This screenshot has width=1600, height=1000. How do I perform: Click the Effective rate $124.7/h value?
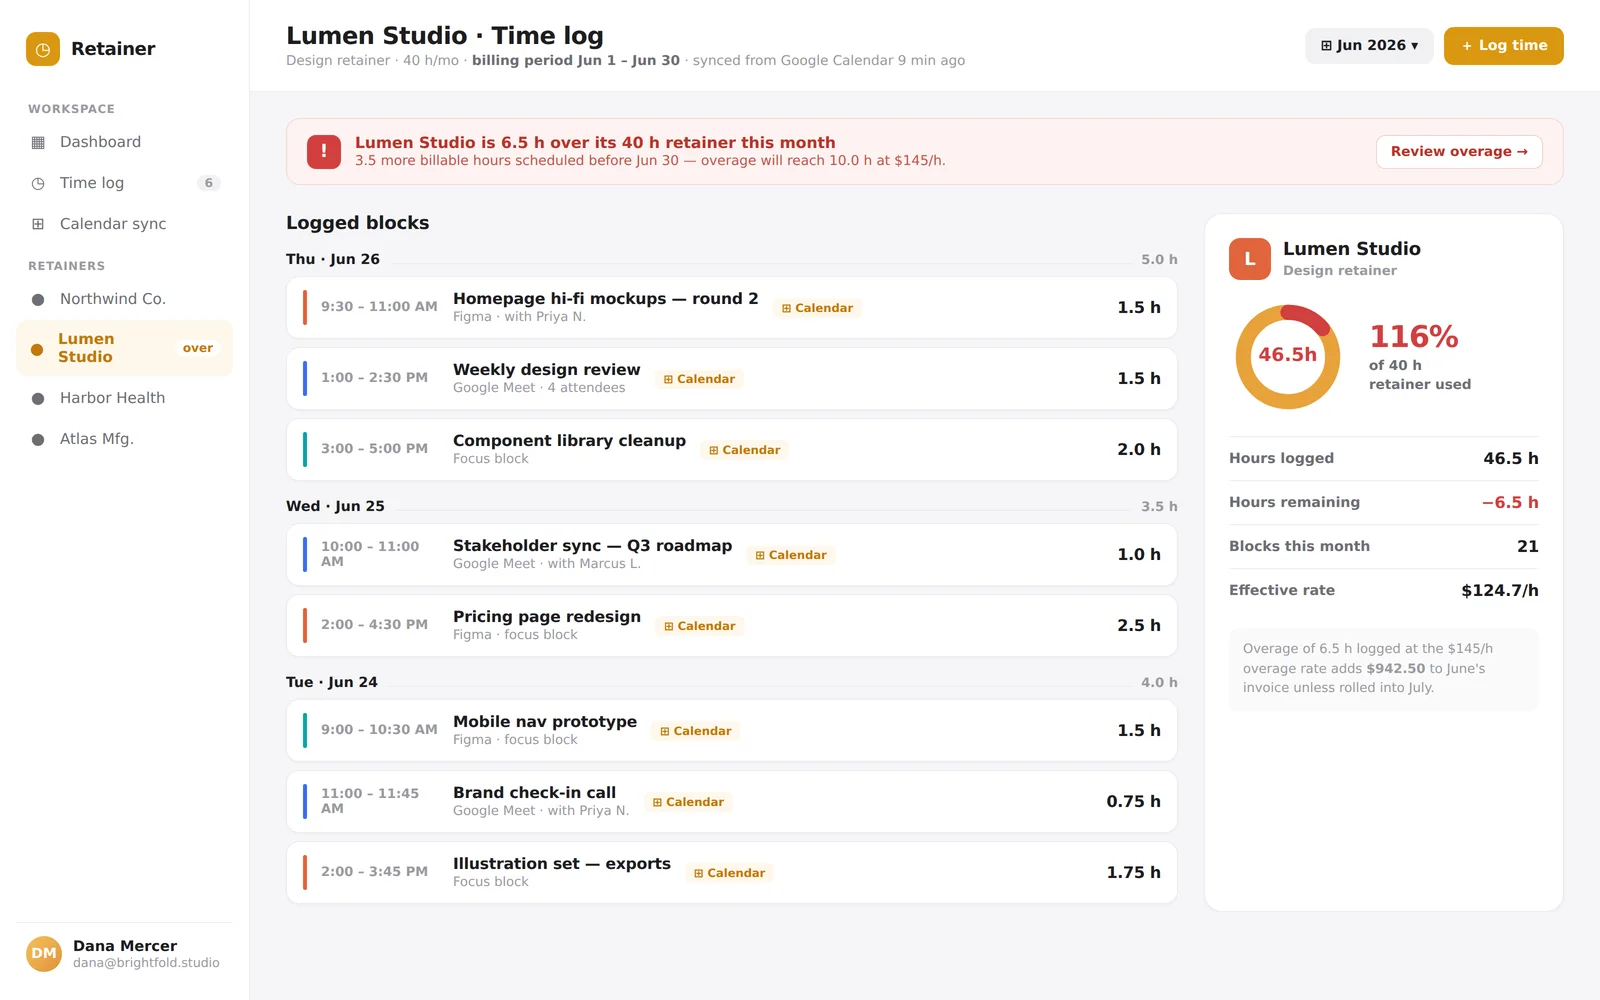1500,591
